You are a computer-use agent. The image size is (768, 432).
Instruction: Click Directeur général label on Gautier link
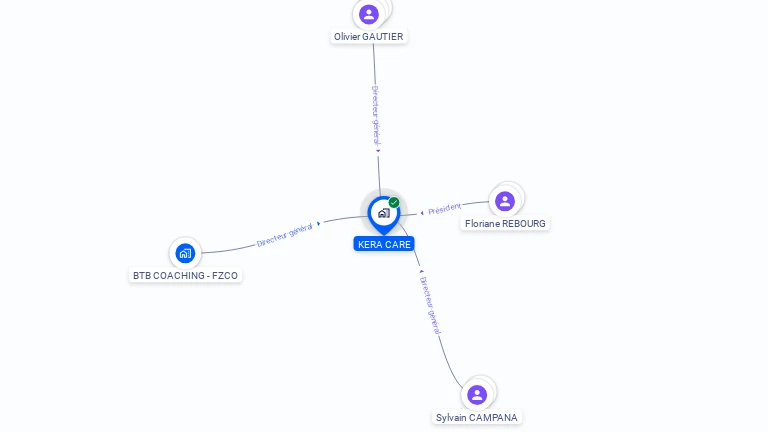click(376, 115)
